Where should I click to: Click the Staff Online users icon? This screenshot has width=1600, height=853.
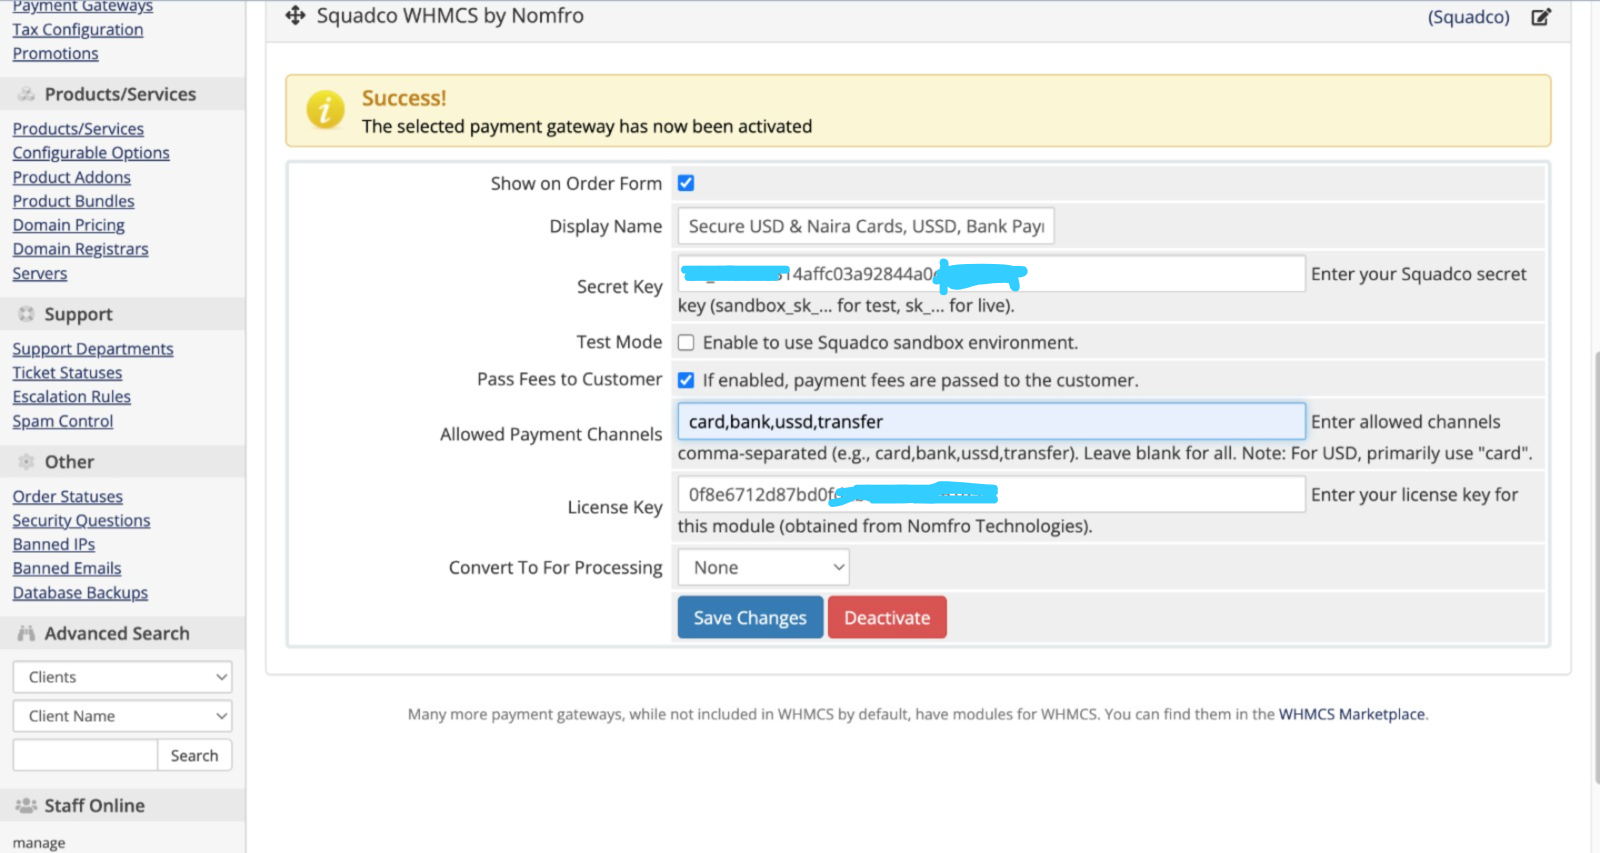click(x=26, y=805)
